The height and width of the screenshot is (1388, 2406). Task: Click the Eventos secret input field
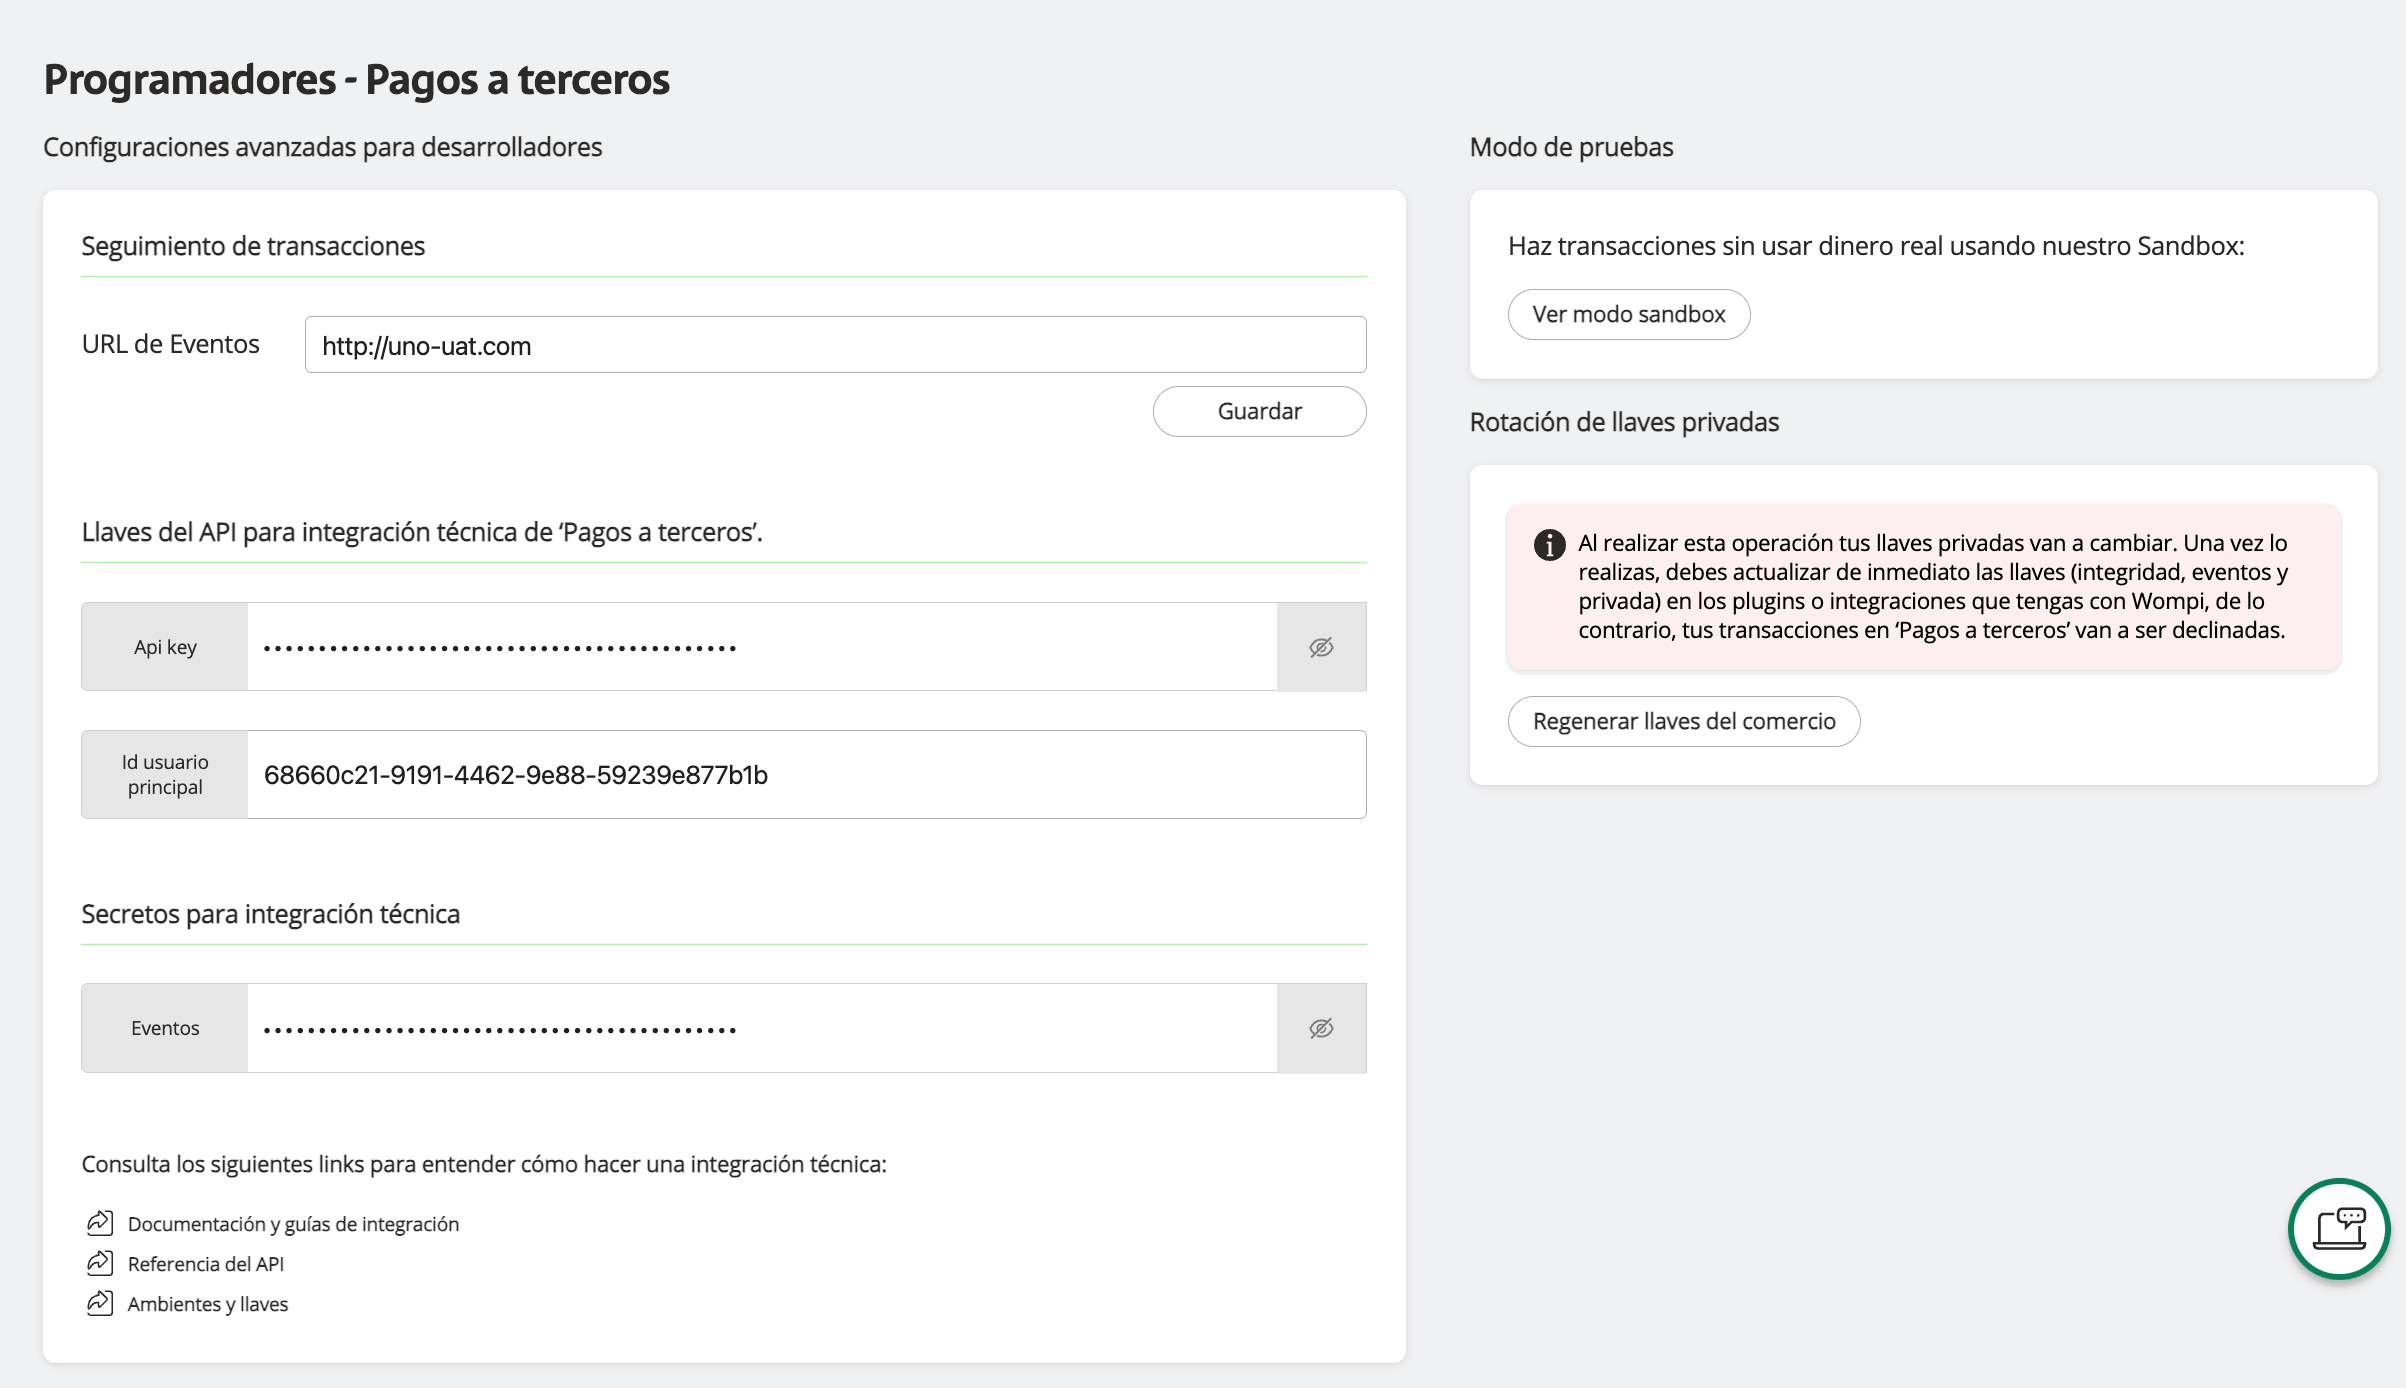[x=760, y=1027]
